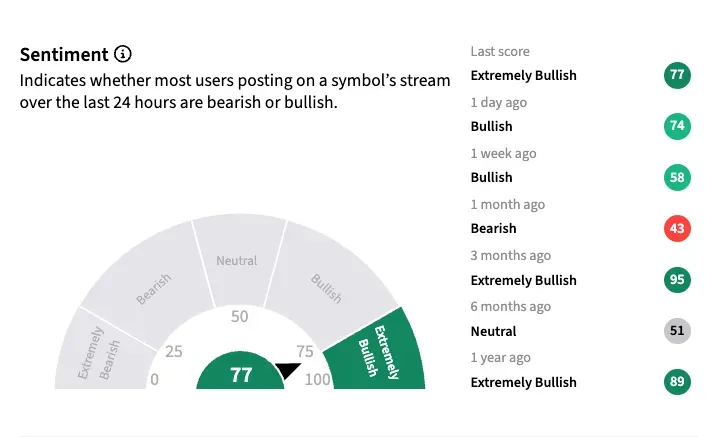This screenshot has height=437, width=706.
Task: Click the 74 score badge for 1 day ago
Action: click(677, 127)
